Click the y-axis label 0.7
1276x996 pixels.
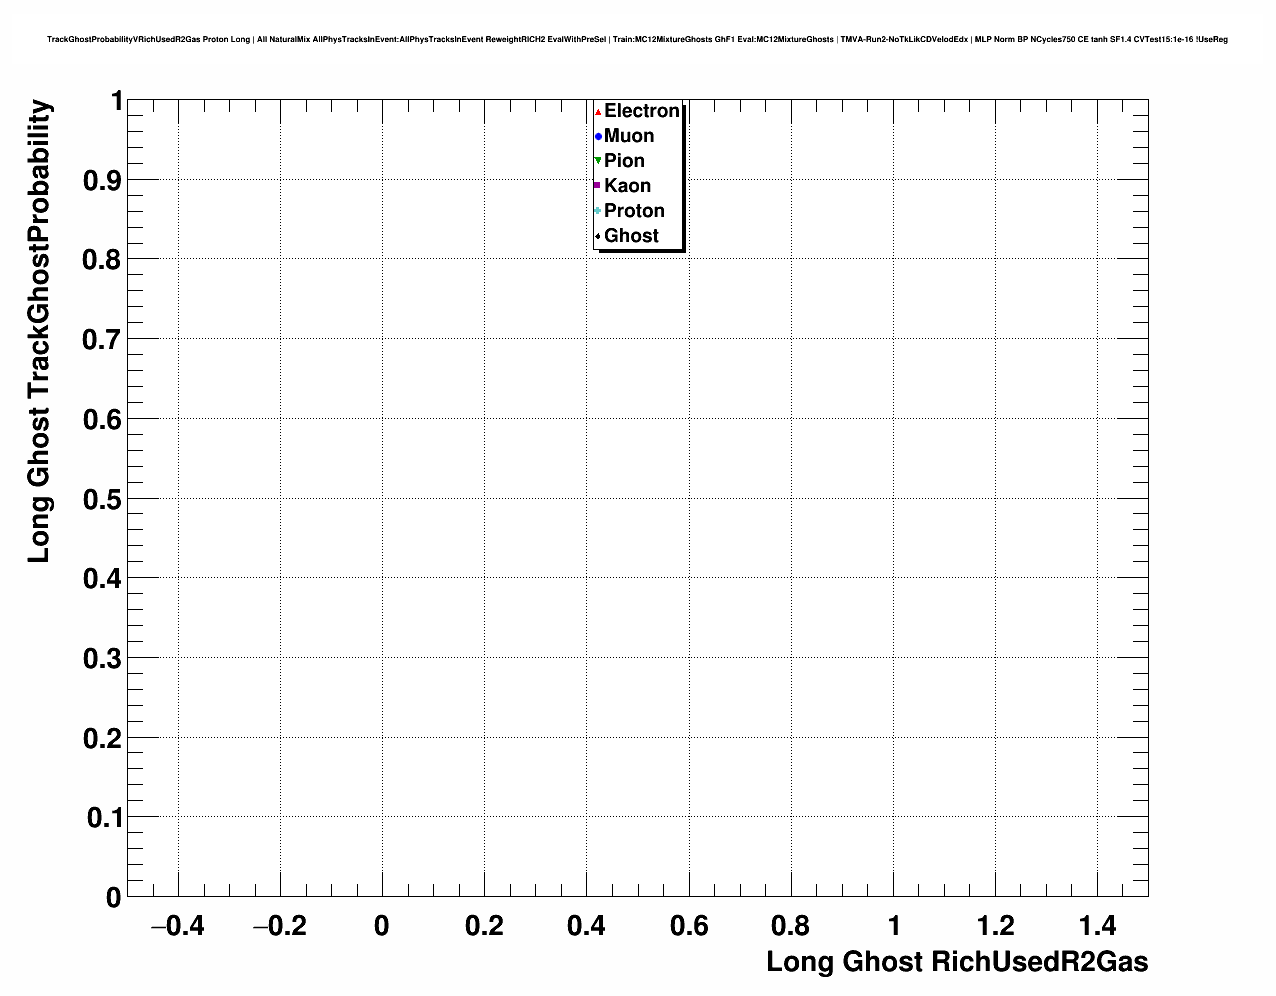click(x=103, y=340)
